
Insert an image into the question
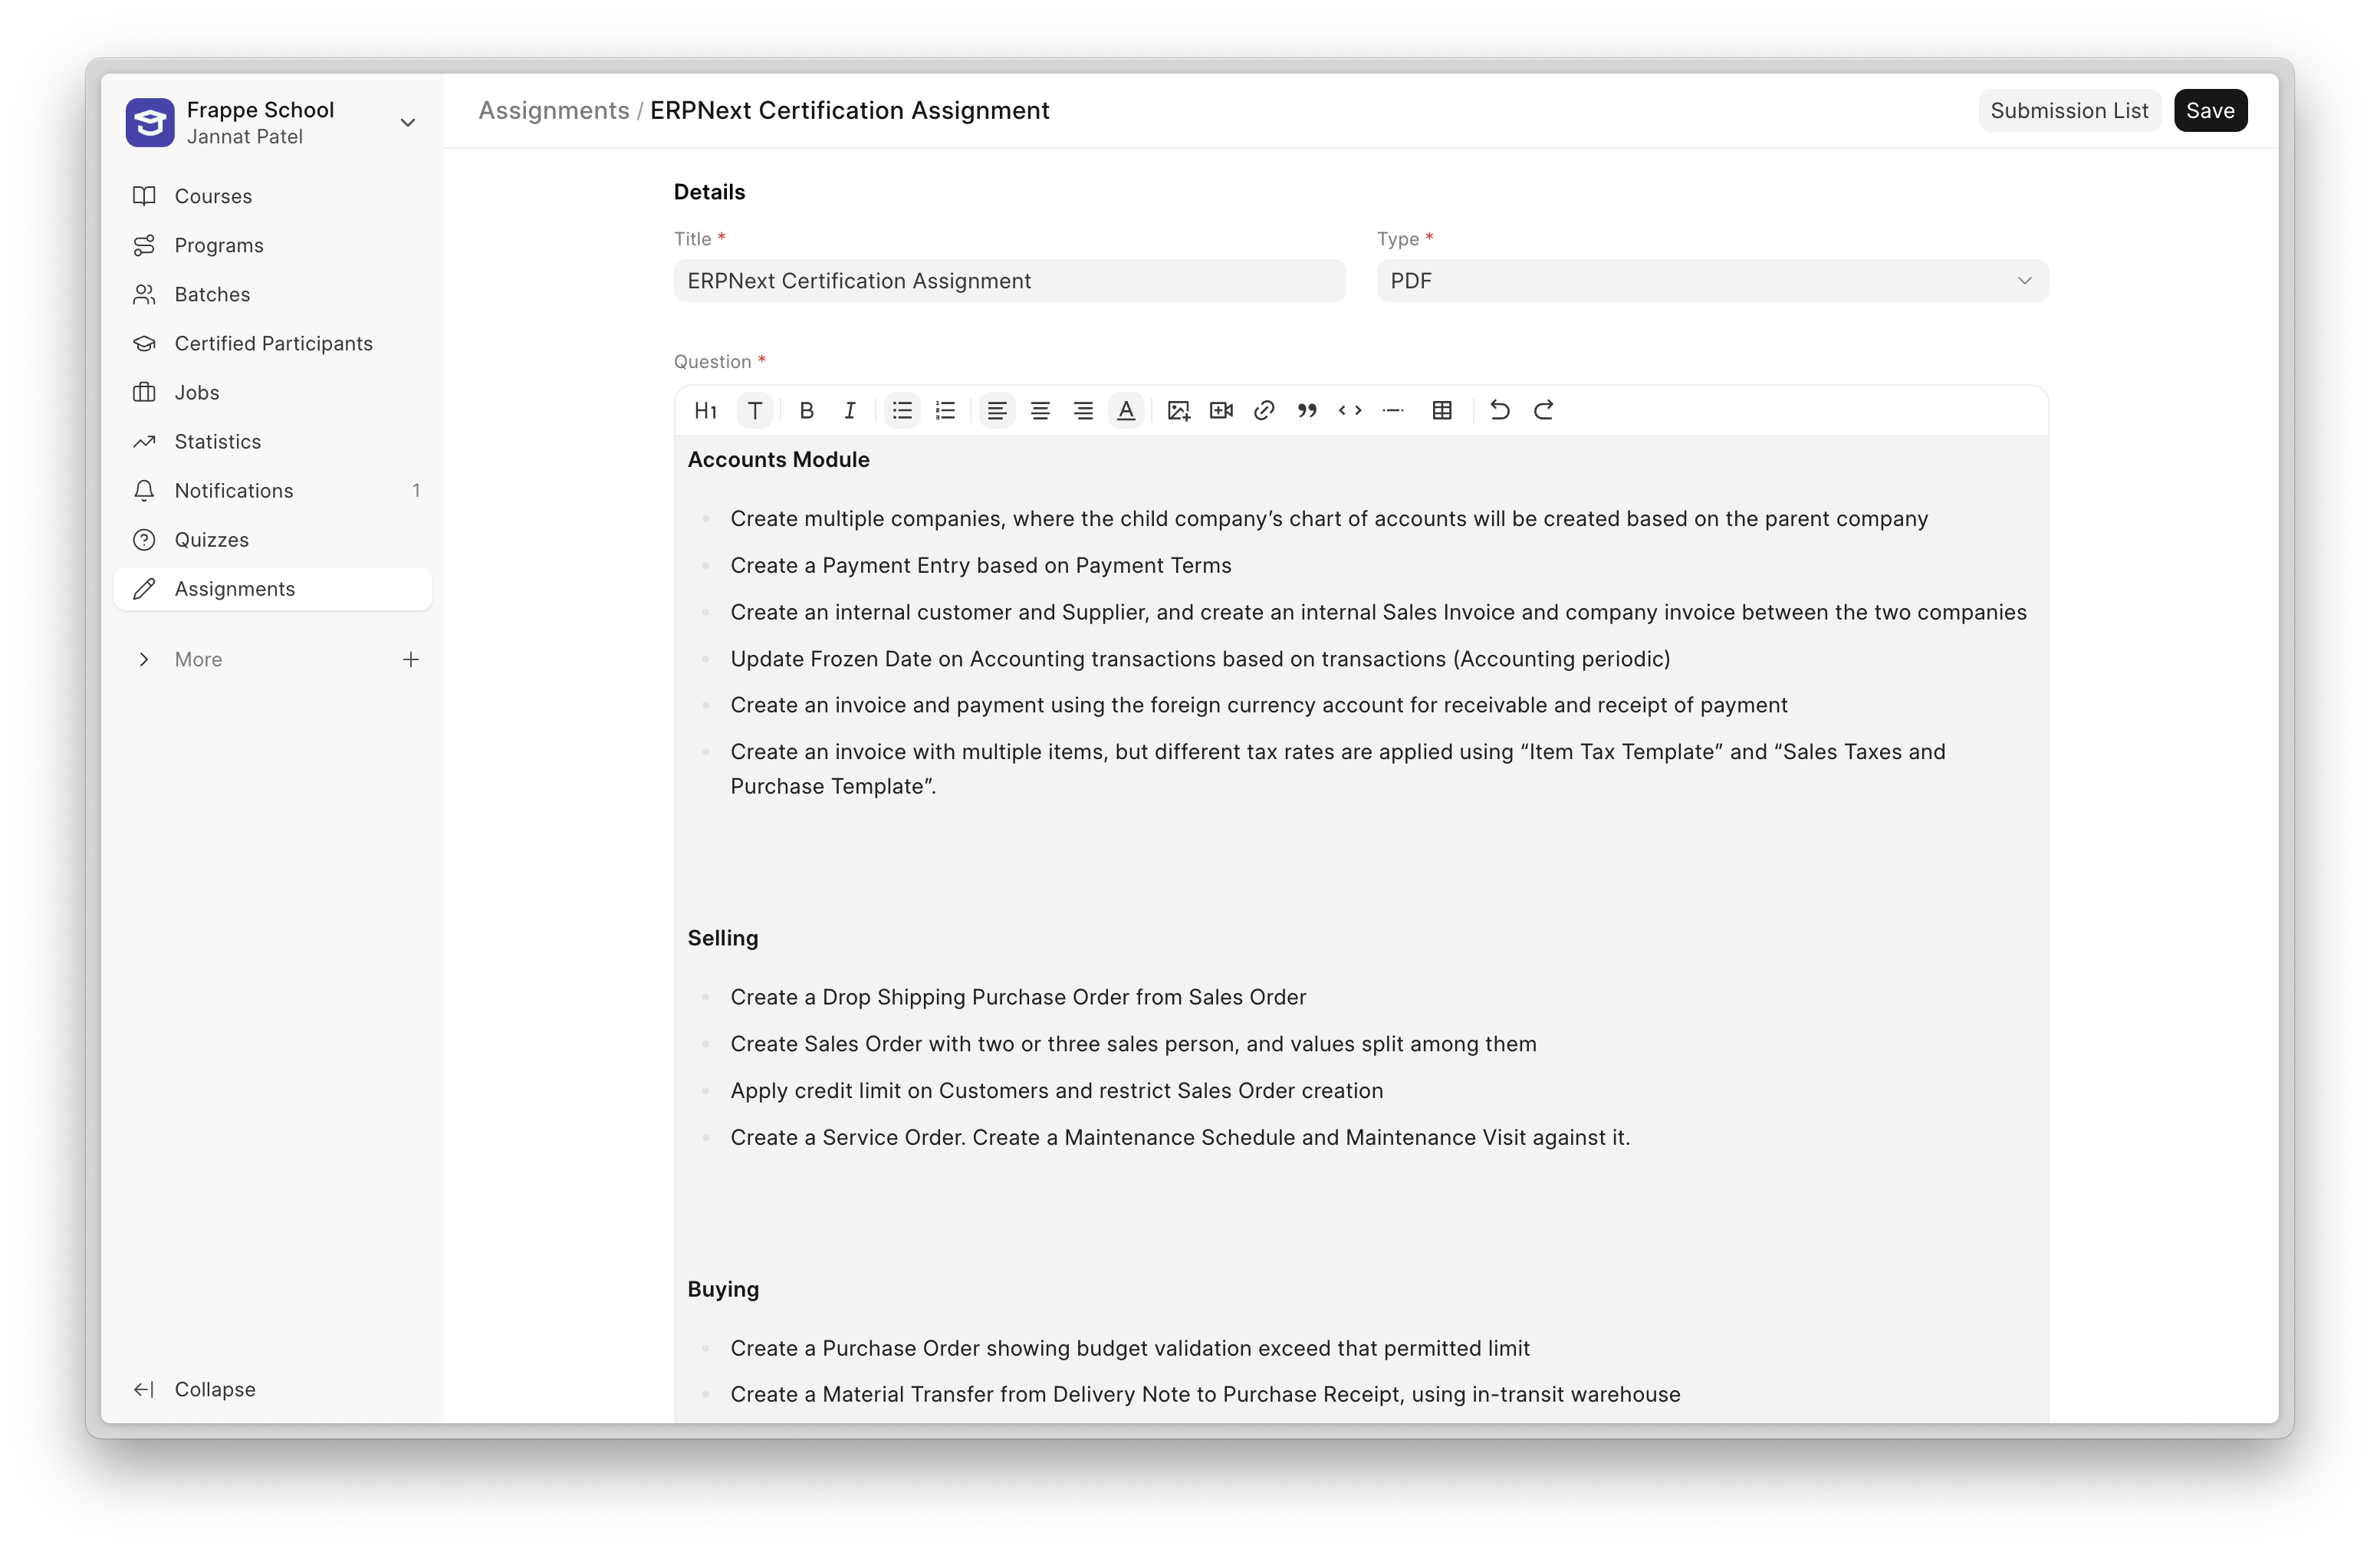tap(1178, 410)
